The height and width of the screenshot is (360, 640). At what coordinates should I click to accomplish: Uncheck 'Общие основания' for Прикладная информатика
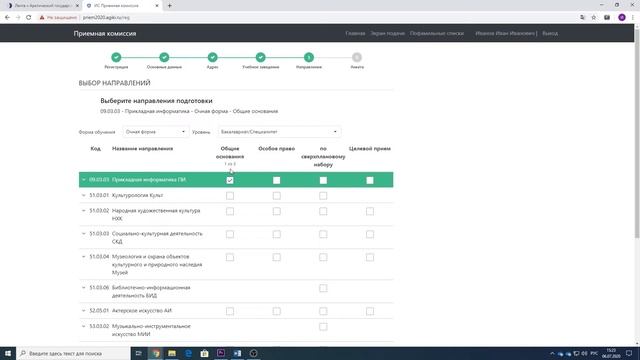tap(230, 180)
